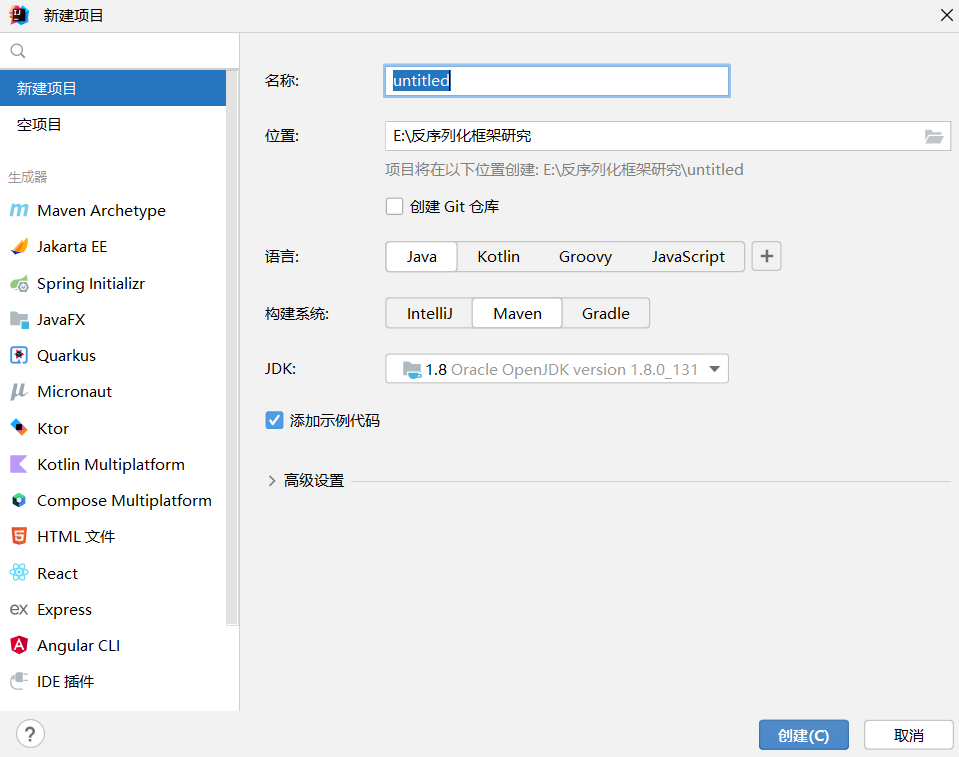This screenshot has height=757, width=959.
Task: Click the 取消 button
Action: pos(909,735)
